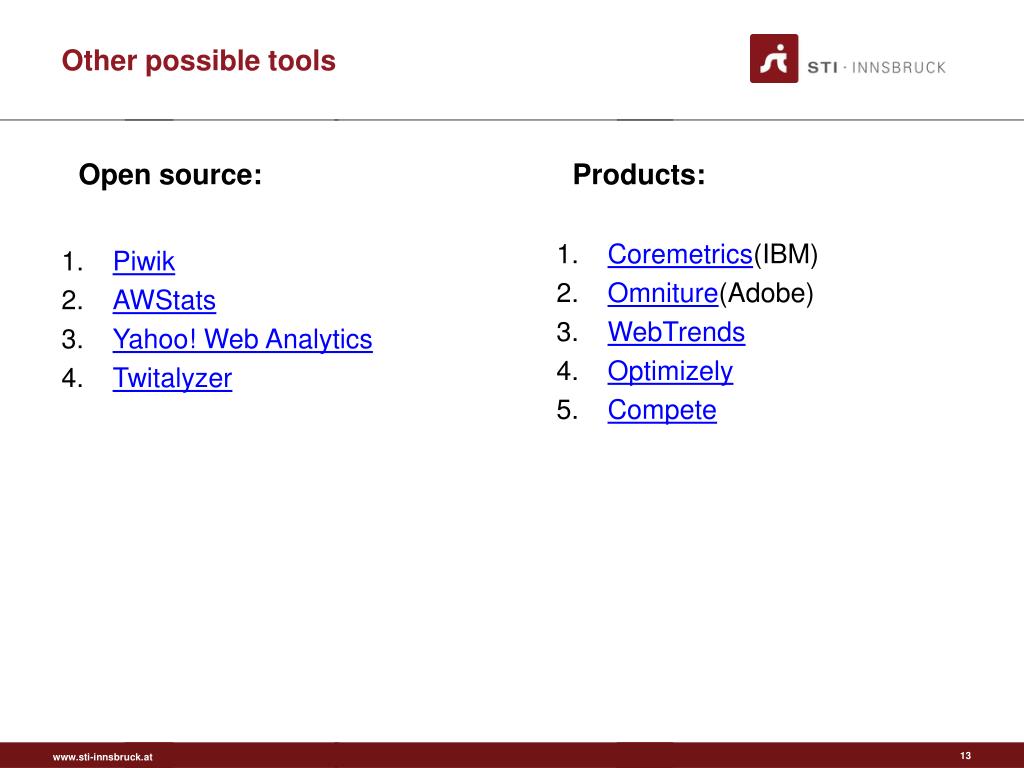Select the 'Open source:' heading
The height and width of the screenshot is (768, 1024).
click(x=170, y=175)
